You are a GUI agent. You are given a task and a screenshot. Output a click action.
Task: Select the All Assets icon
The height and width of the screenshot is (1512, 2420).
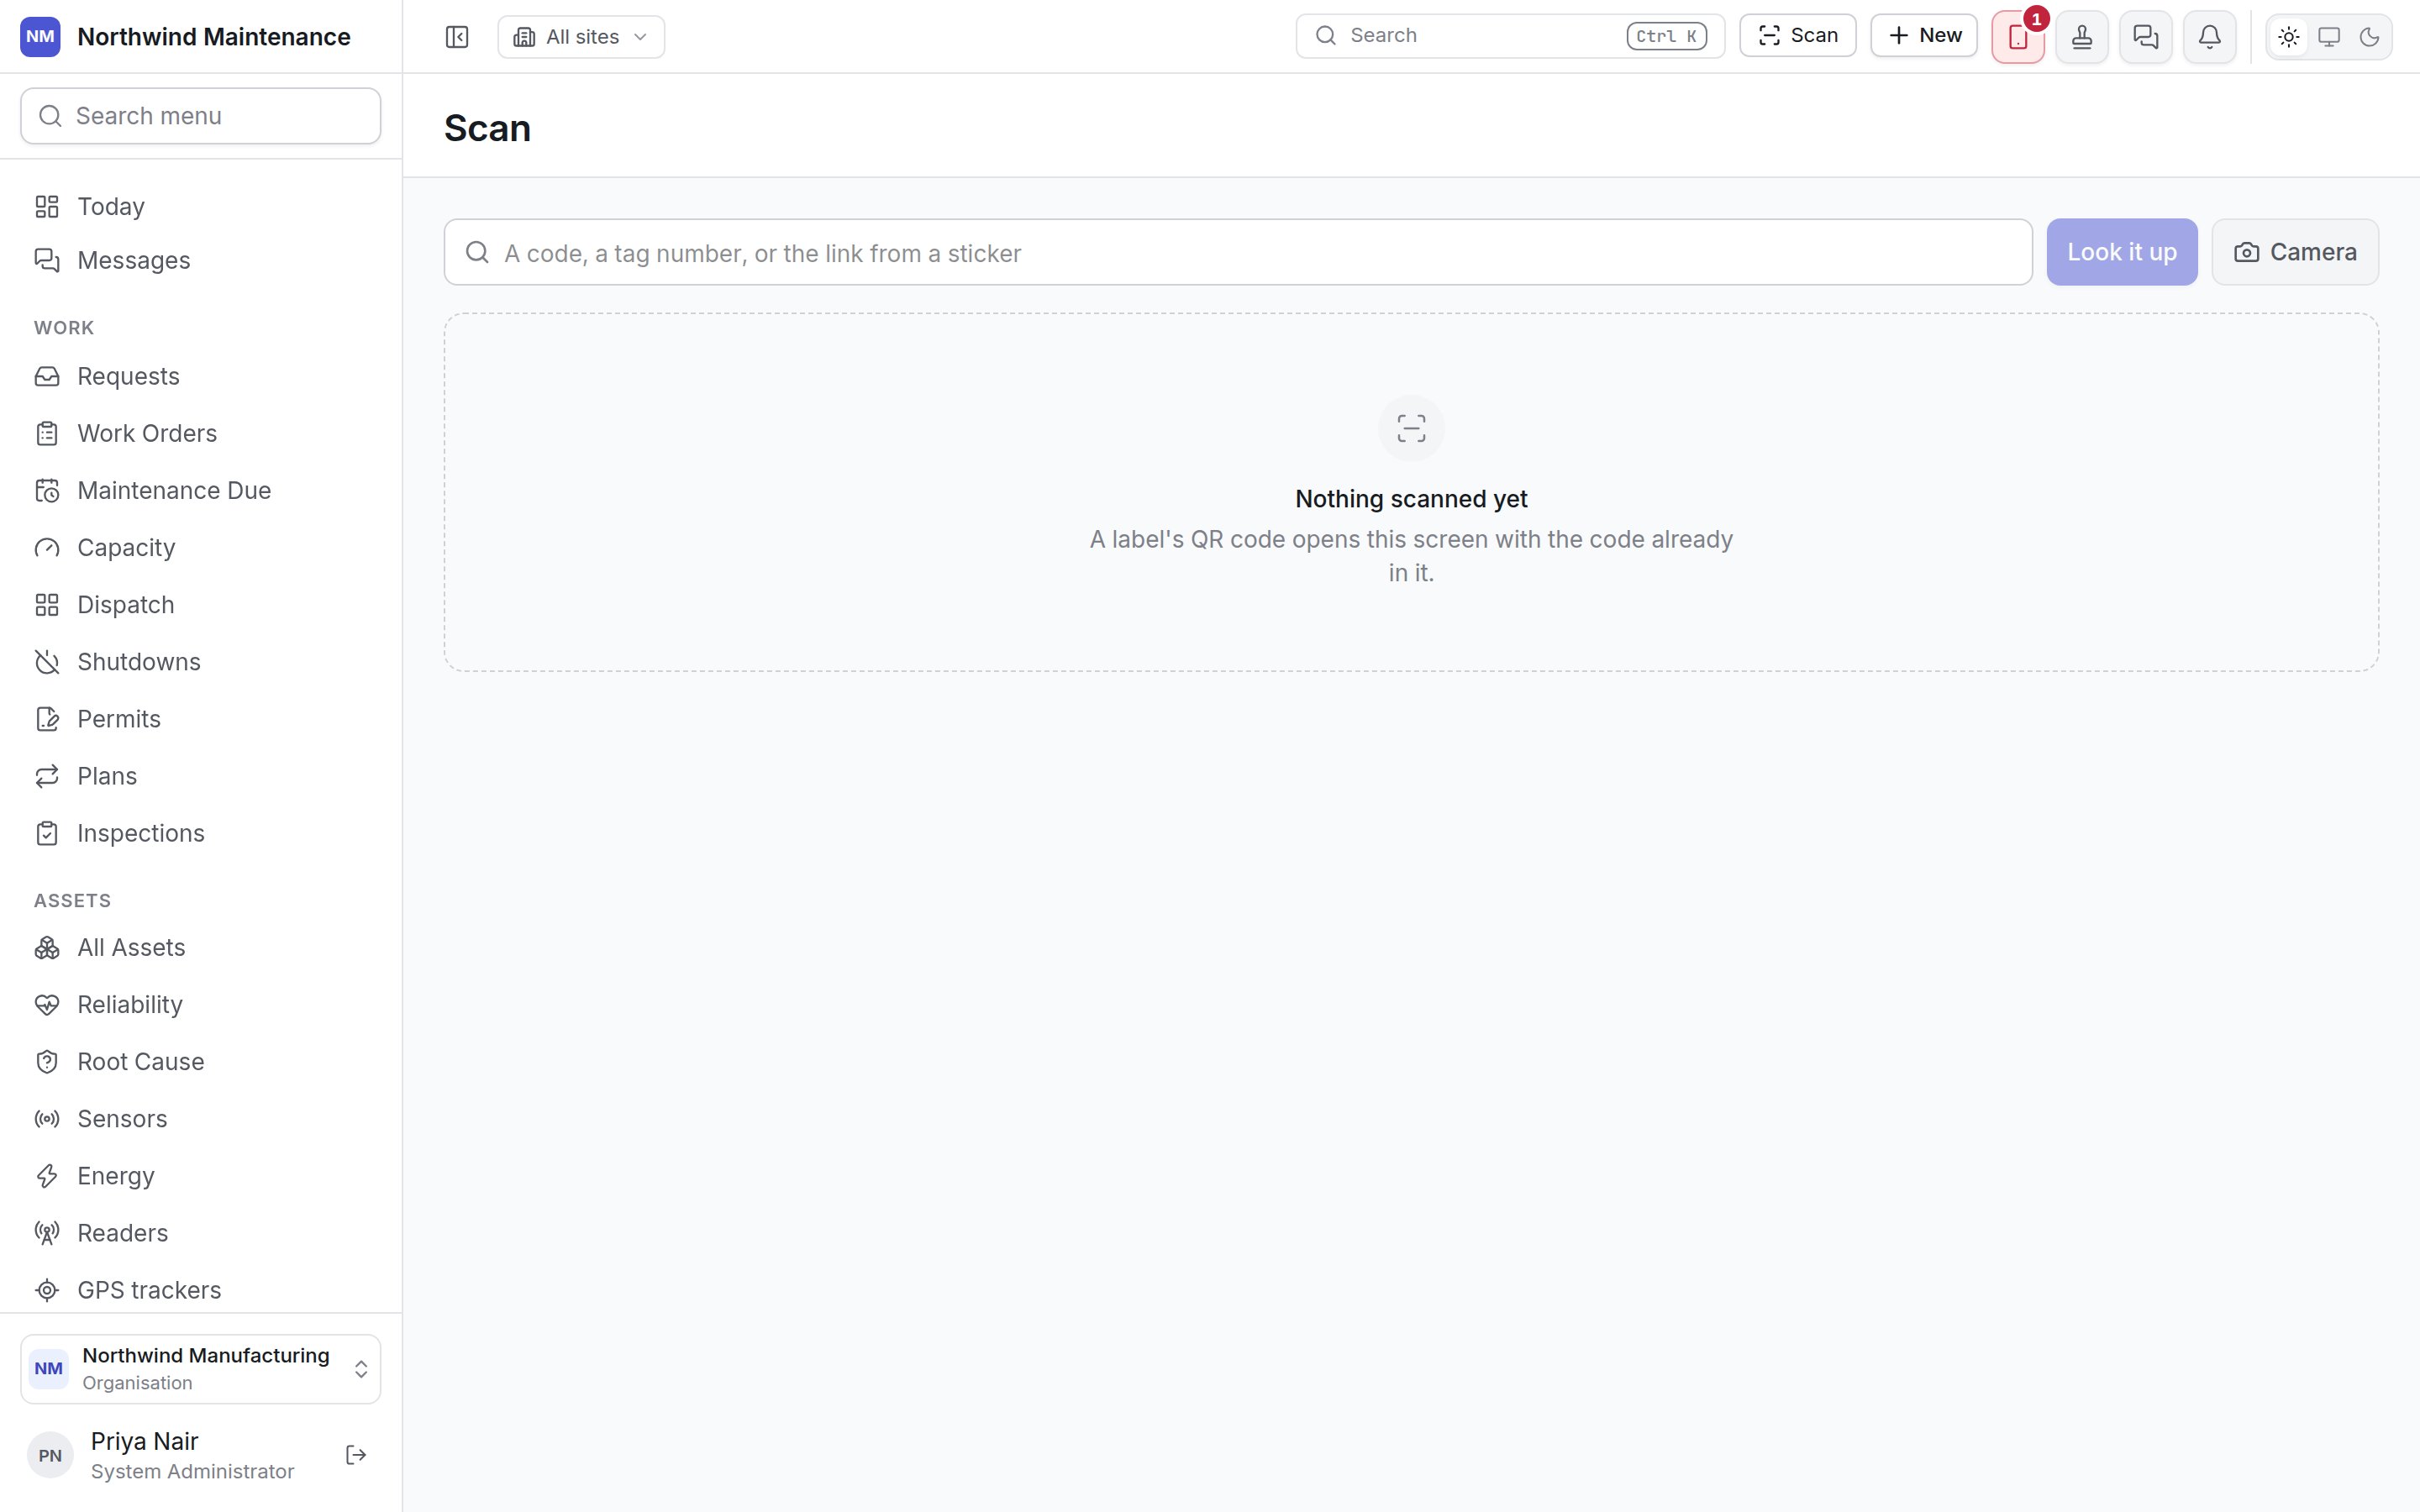tap(47, 948)
